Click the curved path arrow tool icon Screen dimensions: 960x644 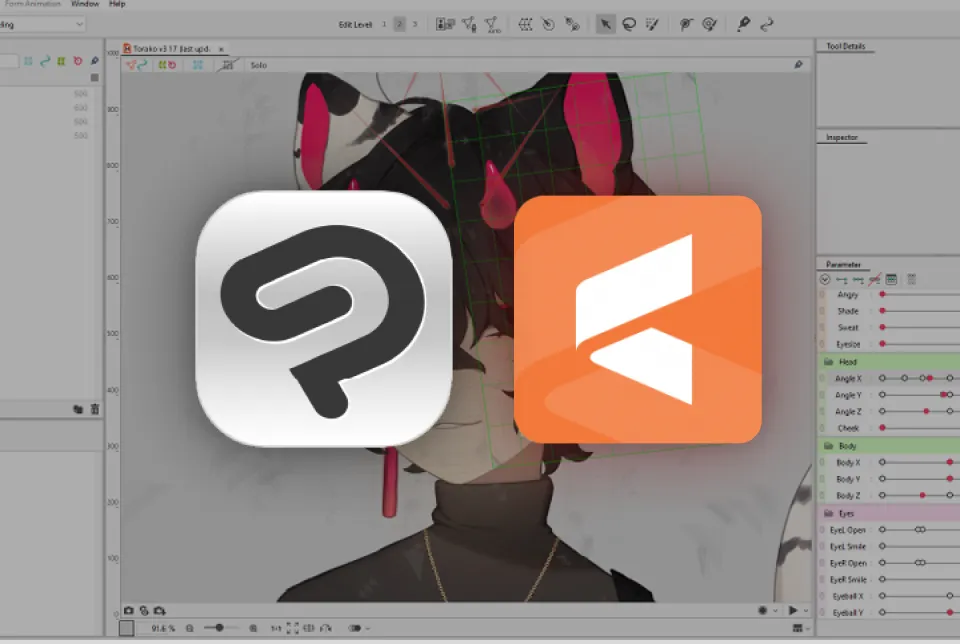point(766,24)
